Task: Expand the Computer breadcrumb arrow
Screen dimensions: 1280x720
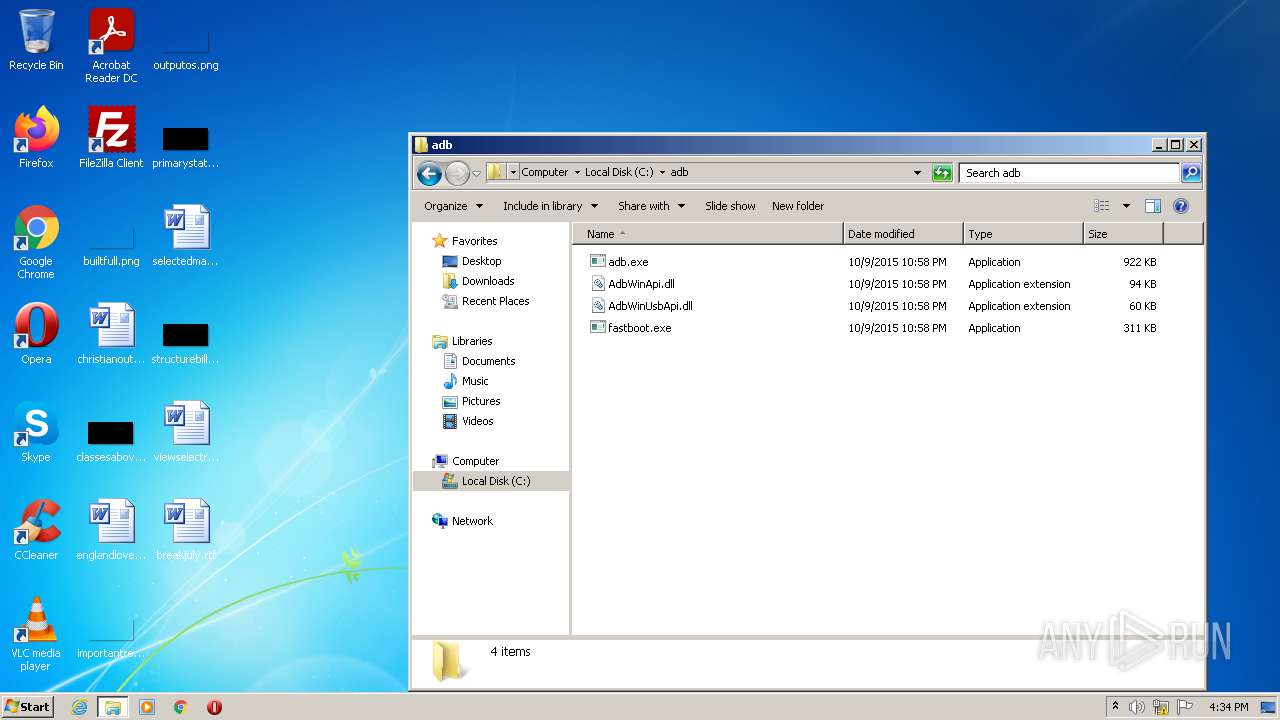Action: pos(577,172)
